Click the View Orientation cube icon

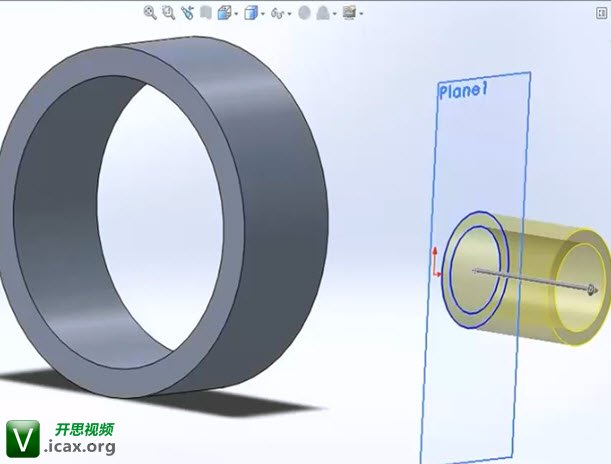pyautogui.click(x=224, y=13)
